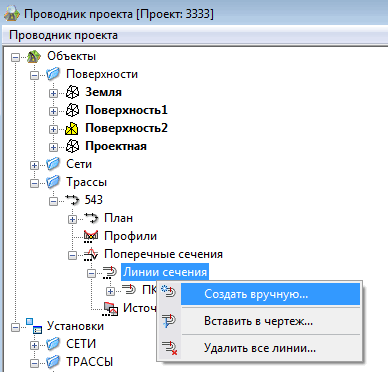The width and height of the screenshot is (388, 372).
Task: Click the Поперечные сечения icon
Action: tap(91, 255)
